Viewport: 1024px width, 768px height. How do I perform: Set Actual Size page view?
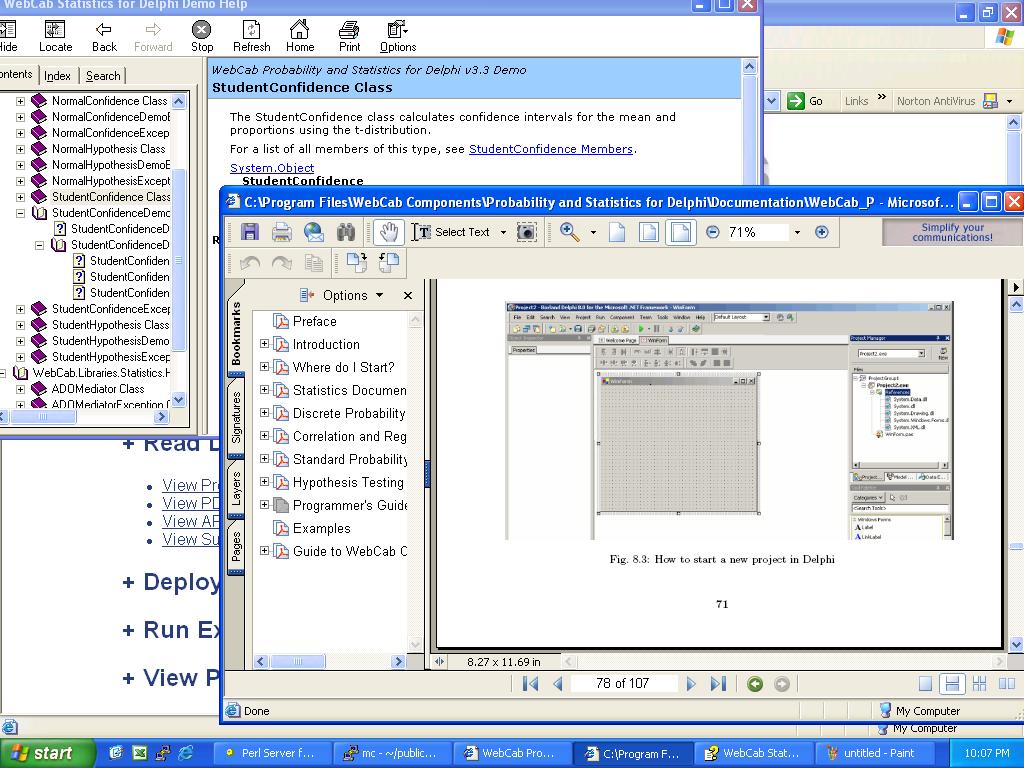(x=617, y=232)
